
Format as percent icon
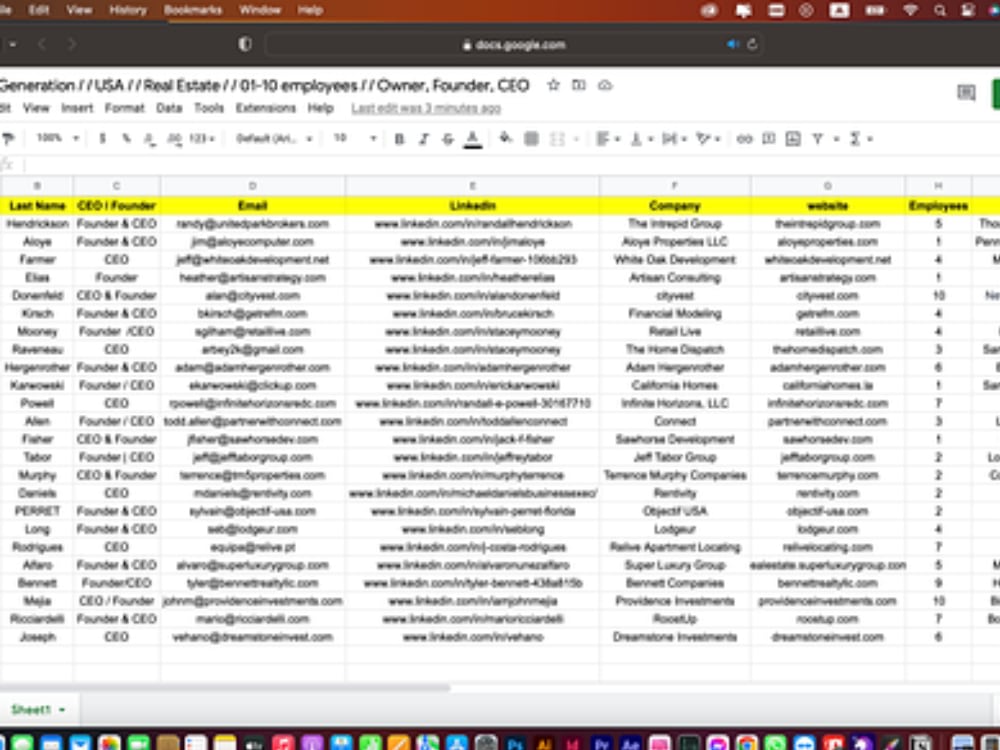click(x=126, y=138)
